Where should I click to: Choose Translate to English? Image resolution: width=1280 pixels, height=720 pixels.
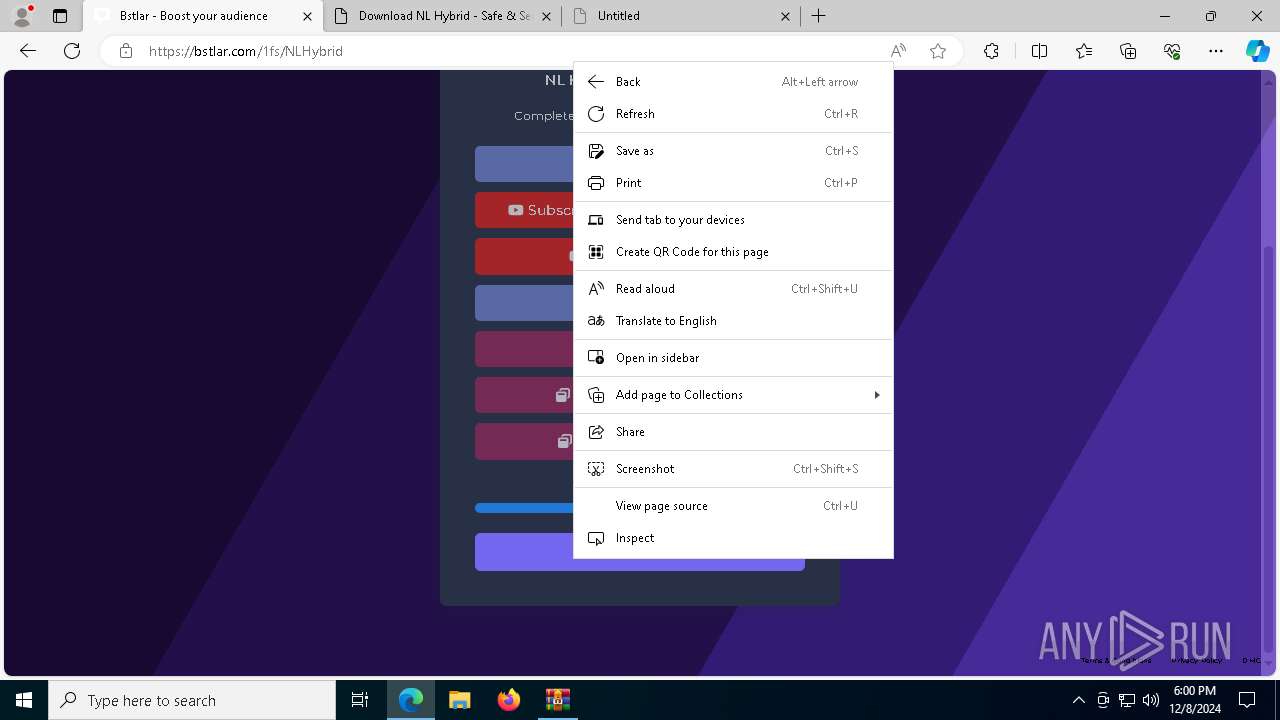[733, 321]
